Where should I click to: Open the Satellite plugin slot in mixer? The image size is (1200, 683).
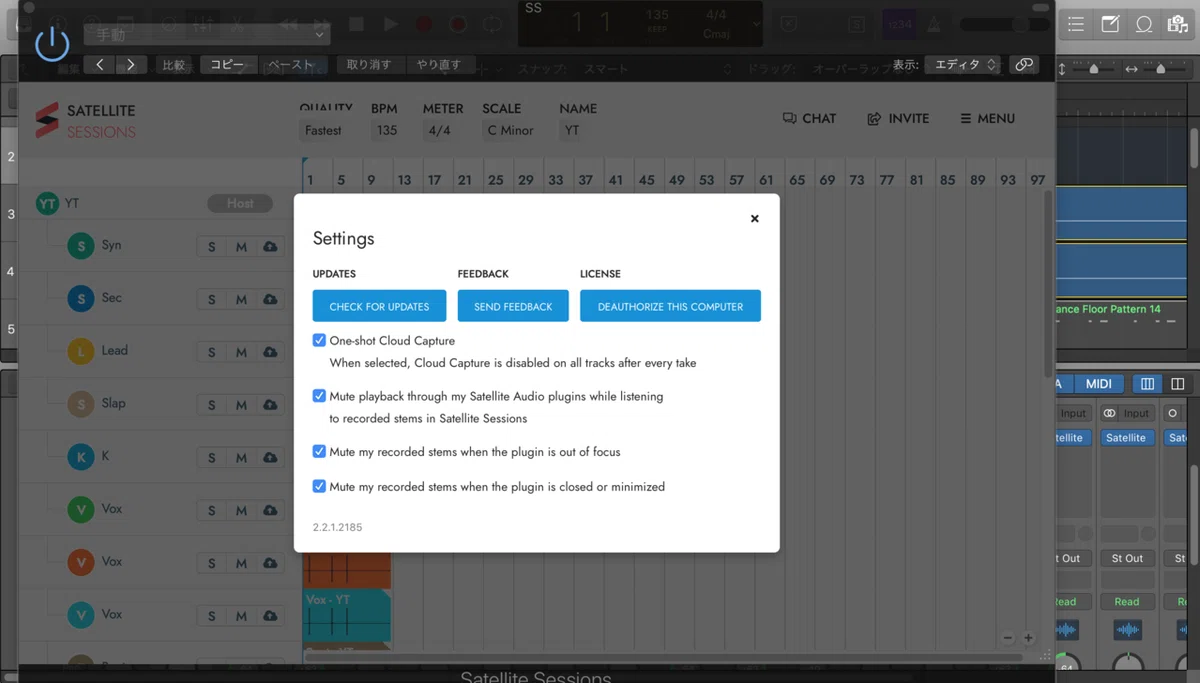coord(1126,437)
